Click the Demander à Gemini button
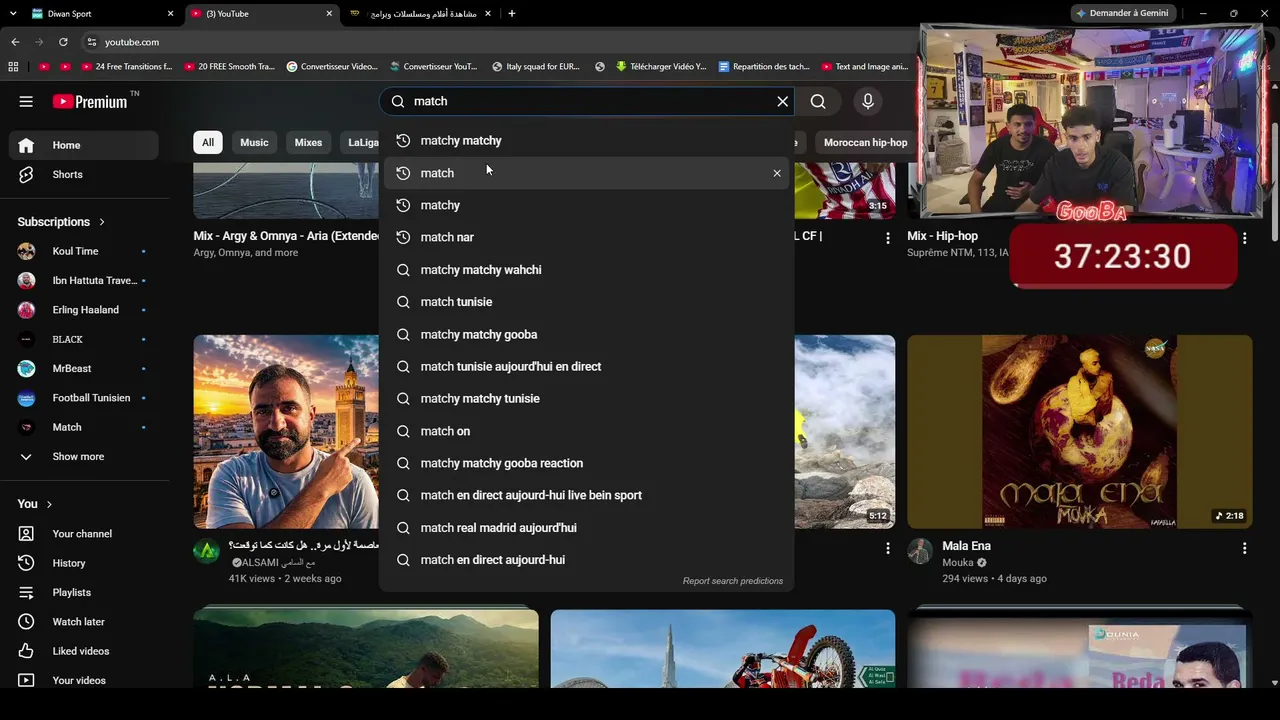Image resolution: width=1280 pixels, height=720 pixels. 1123,13
